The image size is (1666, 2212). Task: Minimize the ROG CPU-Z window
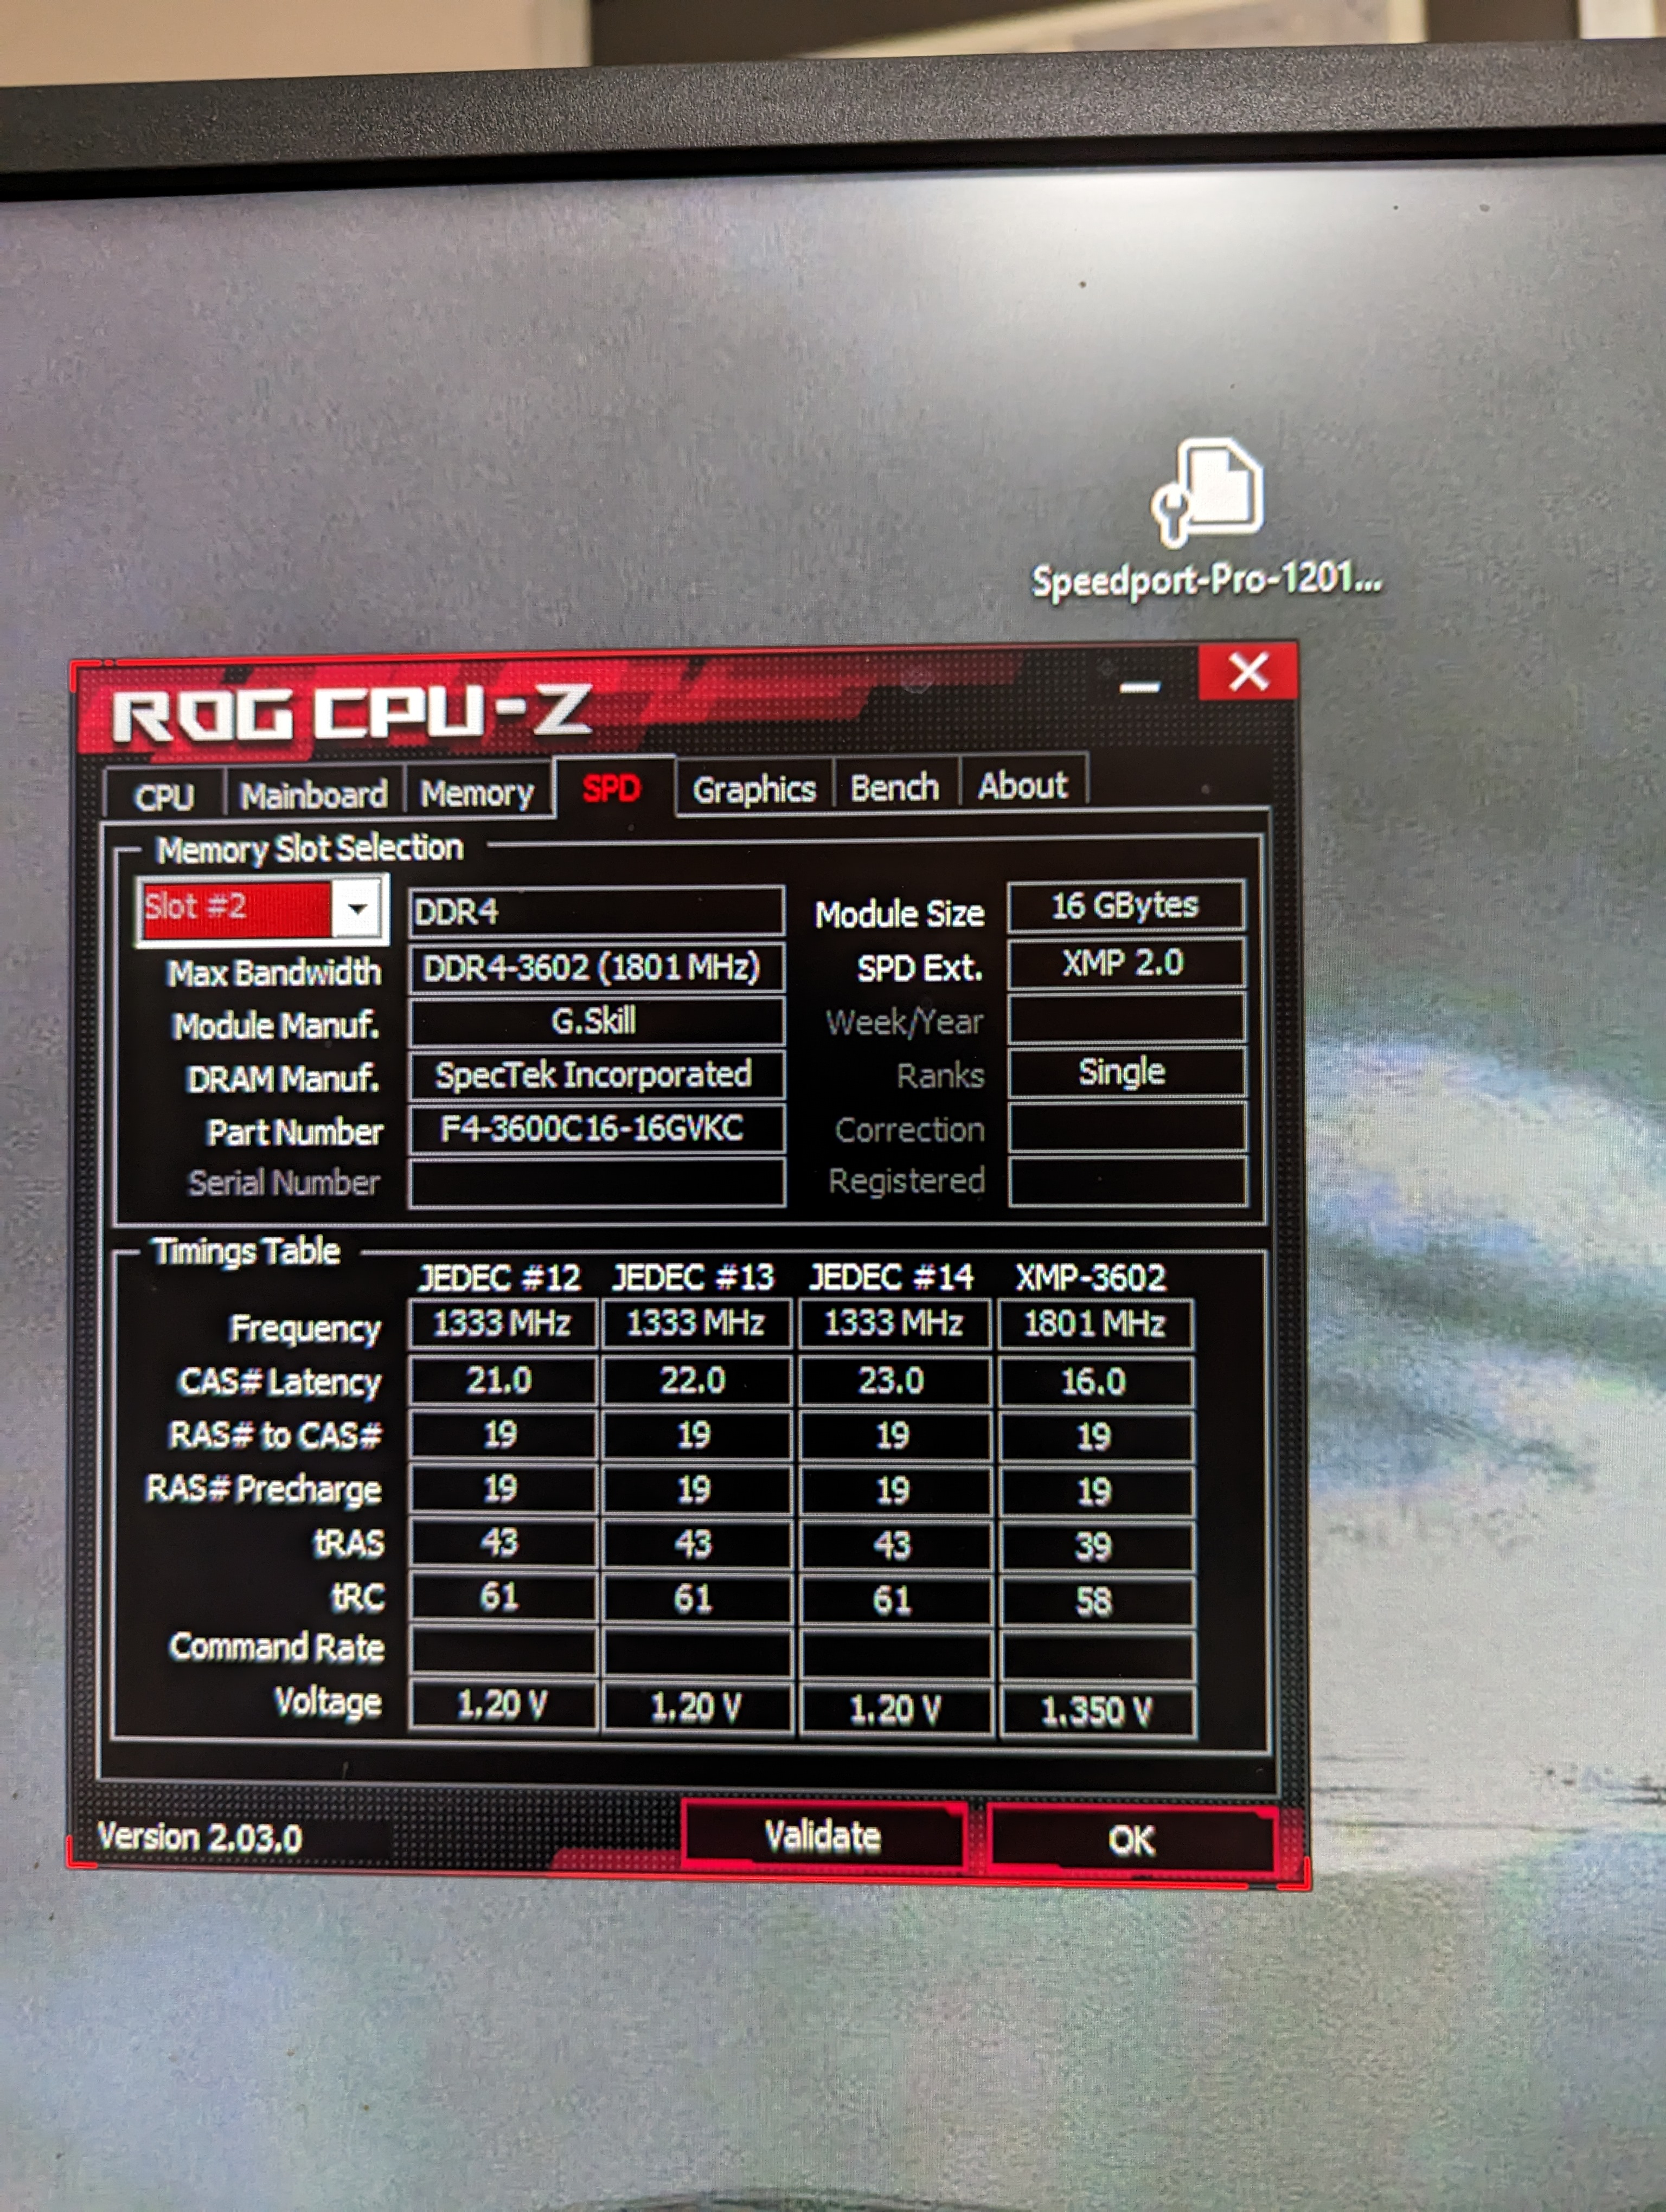(x=1139, y=687)
